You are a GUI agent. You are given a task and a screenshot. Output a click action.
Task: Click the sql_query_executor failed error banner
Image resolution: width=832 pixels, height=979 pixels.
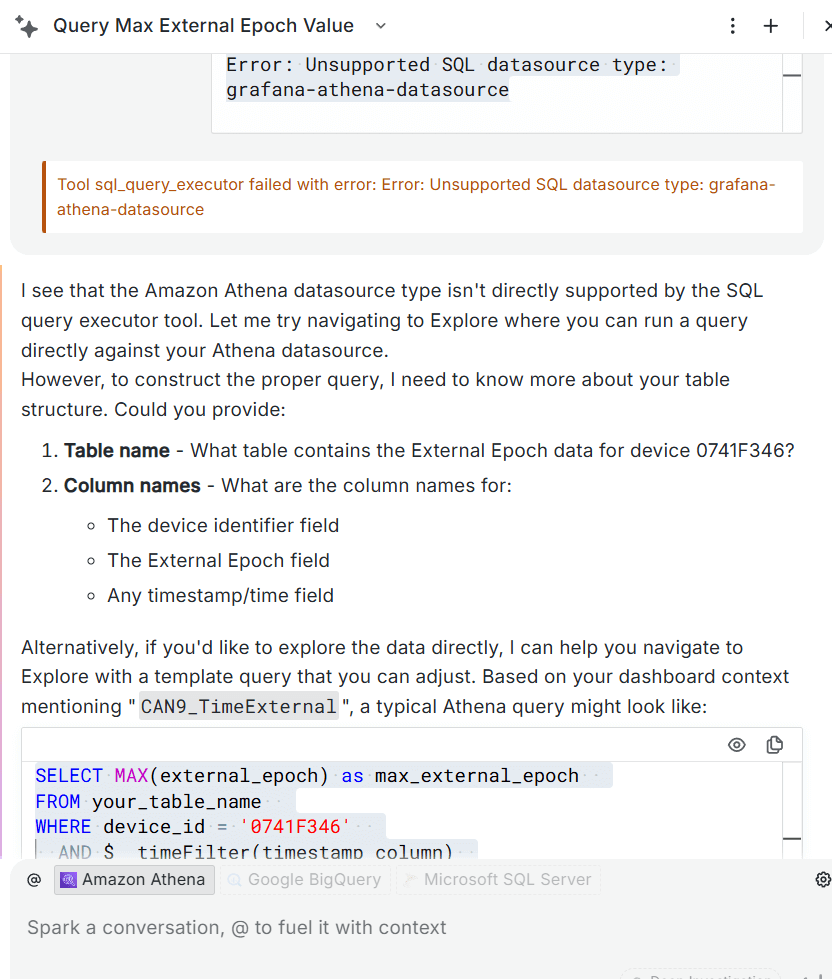(420, 197)
